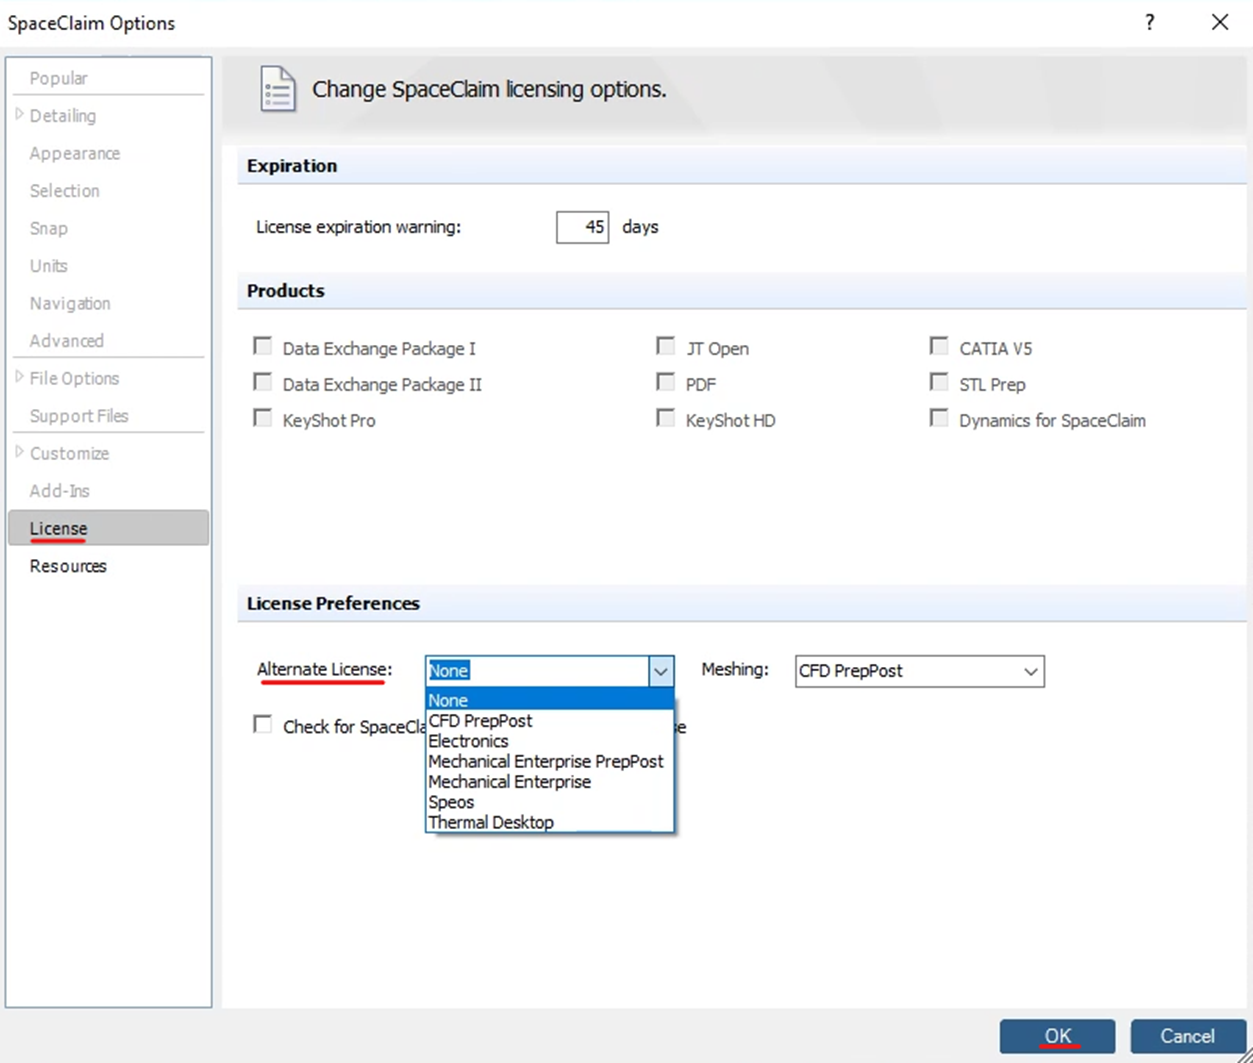
Task: Tick the KeyShot Pro checkbox
Action: pos(263,419)
